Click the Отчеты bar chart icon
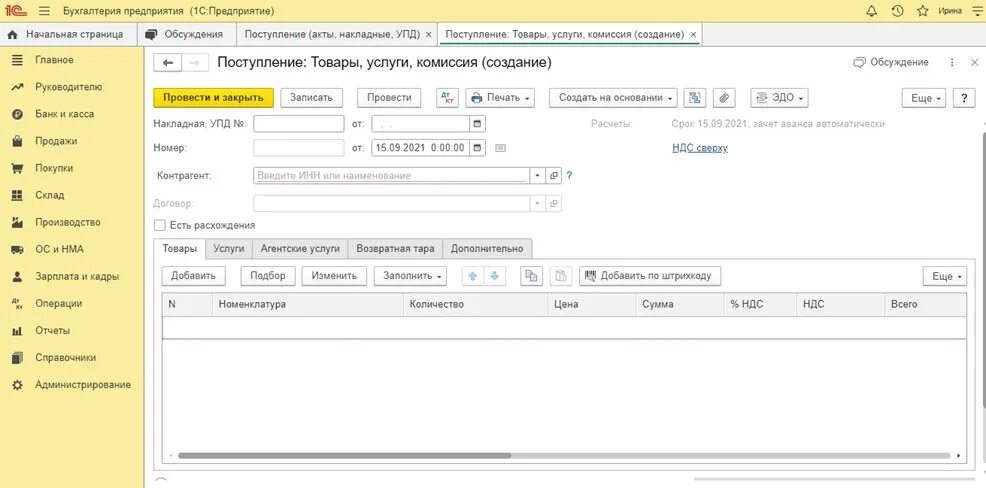The image size is (986, 488). [17, 331]
